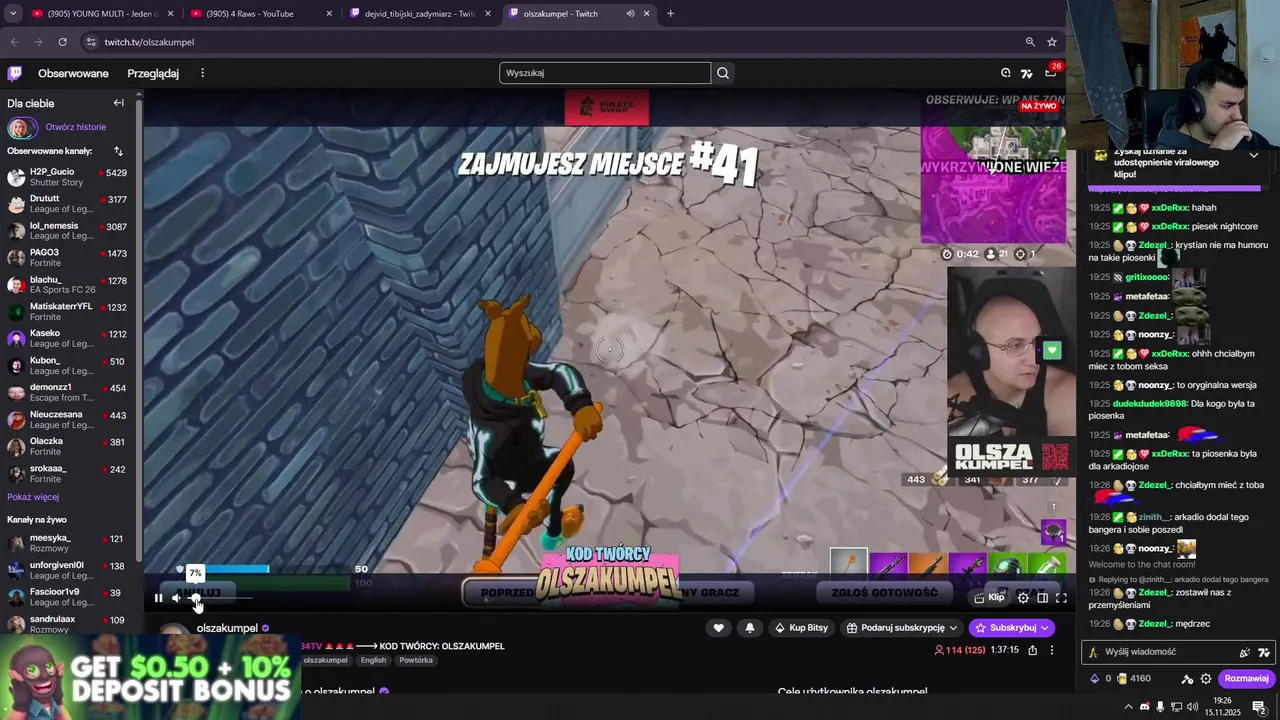Open browser zoom magnifier in address bar
This screenshot has height=720, width=1280.
pyautogui.click(x=1030, y=42)
